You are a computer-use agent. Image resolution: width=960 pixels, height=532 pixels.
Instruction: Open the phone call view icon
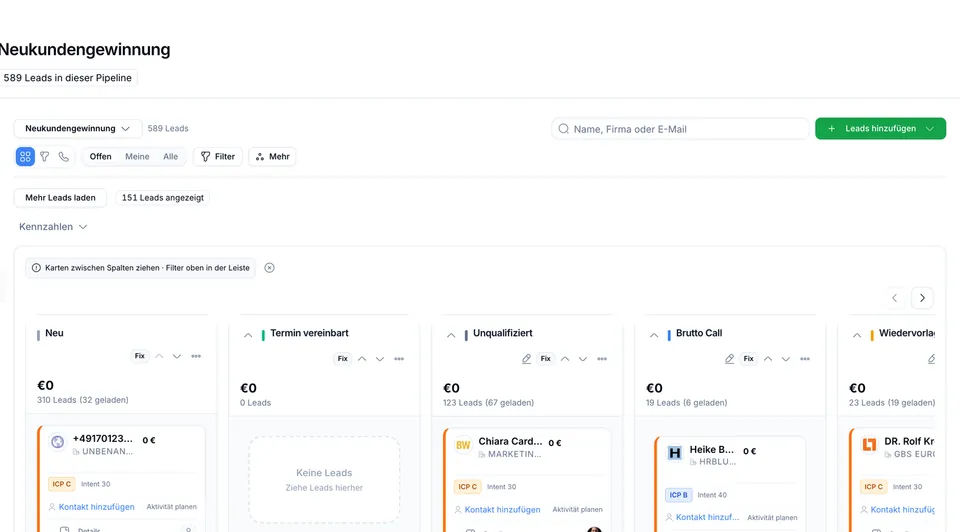click(x=64, y=157)
